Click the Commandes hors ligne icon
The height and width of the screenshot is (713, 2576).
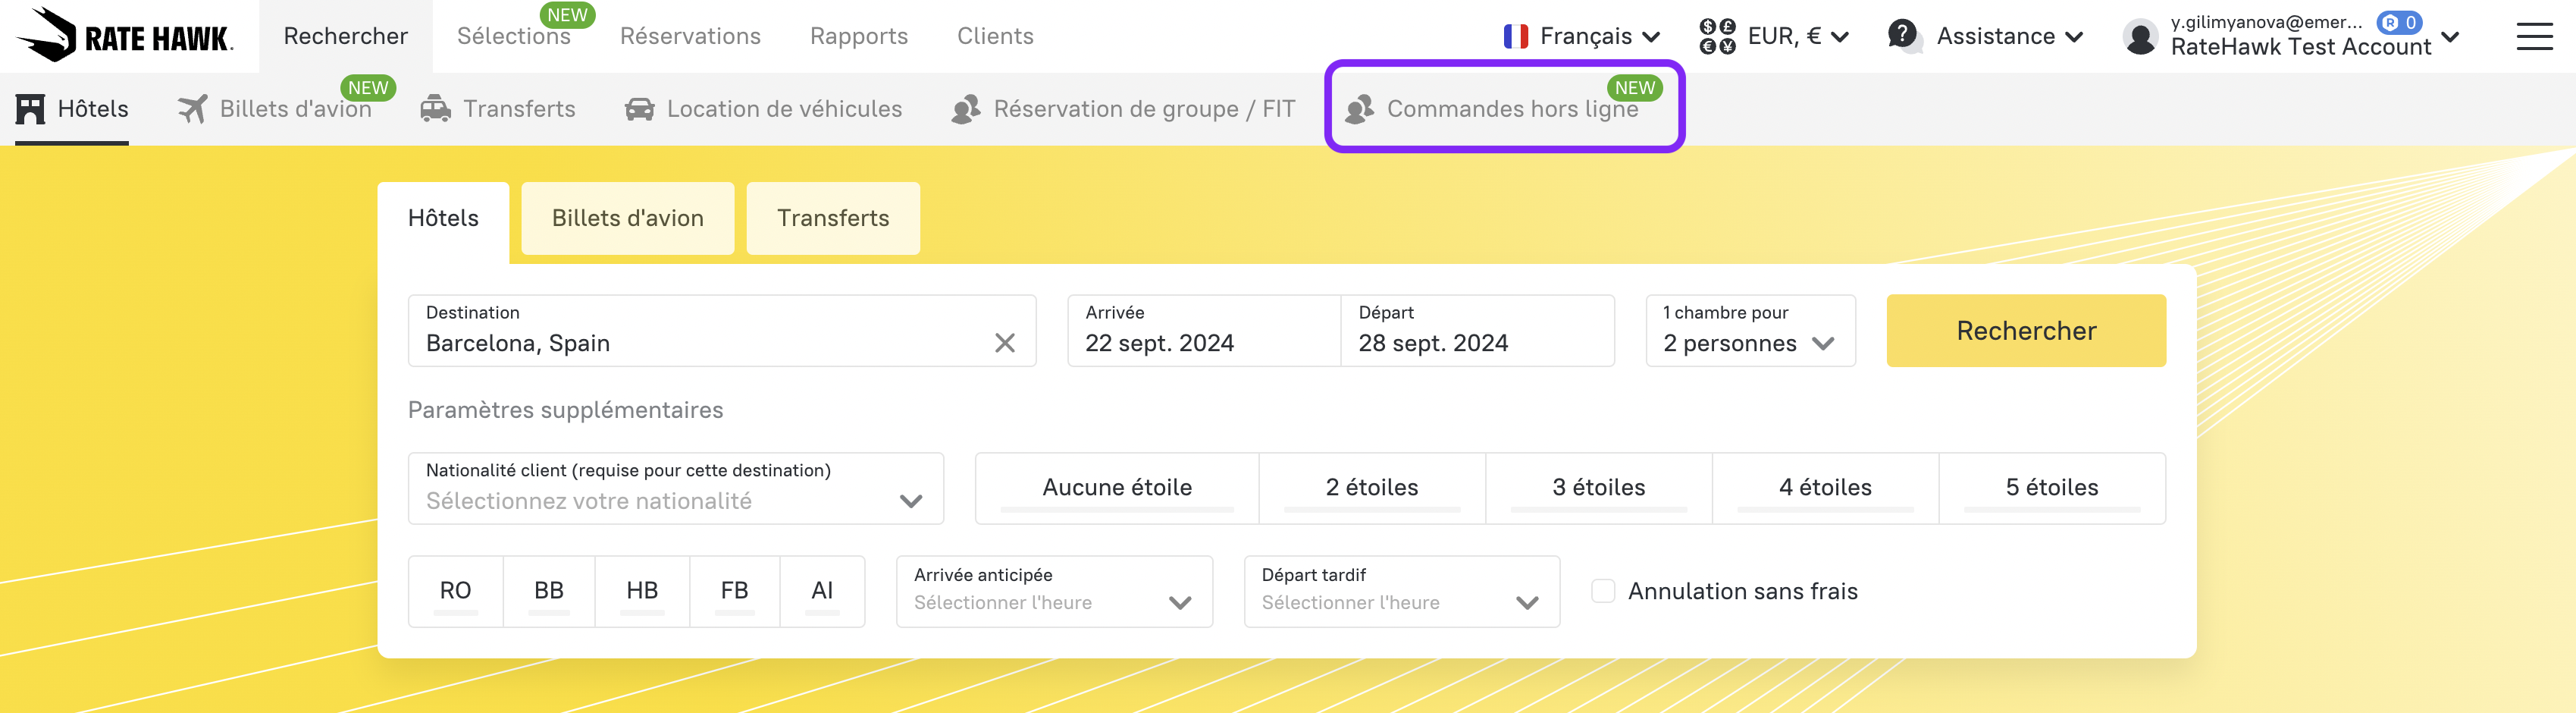[x=1359, y=109]
